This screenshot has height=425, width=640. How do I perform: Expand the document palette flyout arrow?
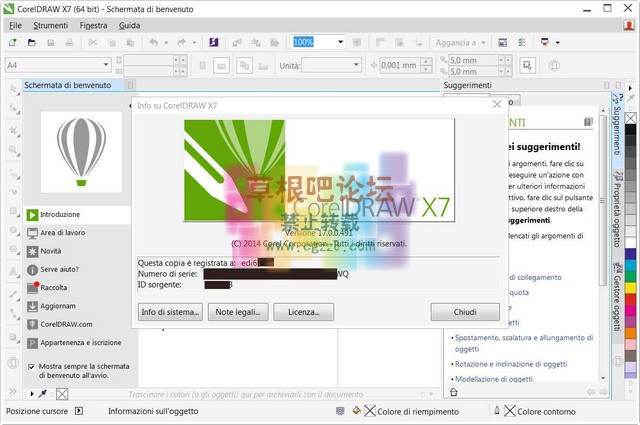pyautogui.click(x=31, y=394)
